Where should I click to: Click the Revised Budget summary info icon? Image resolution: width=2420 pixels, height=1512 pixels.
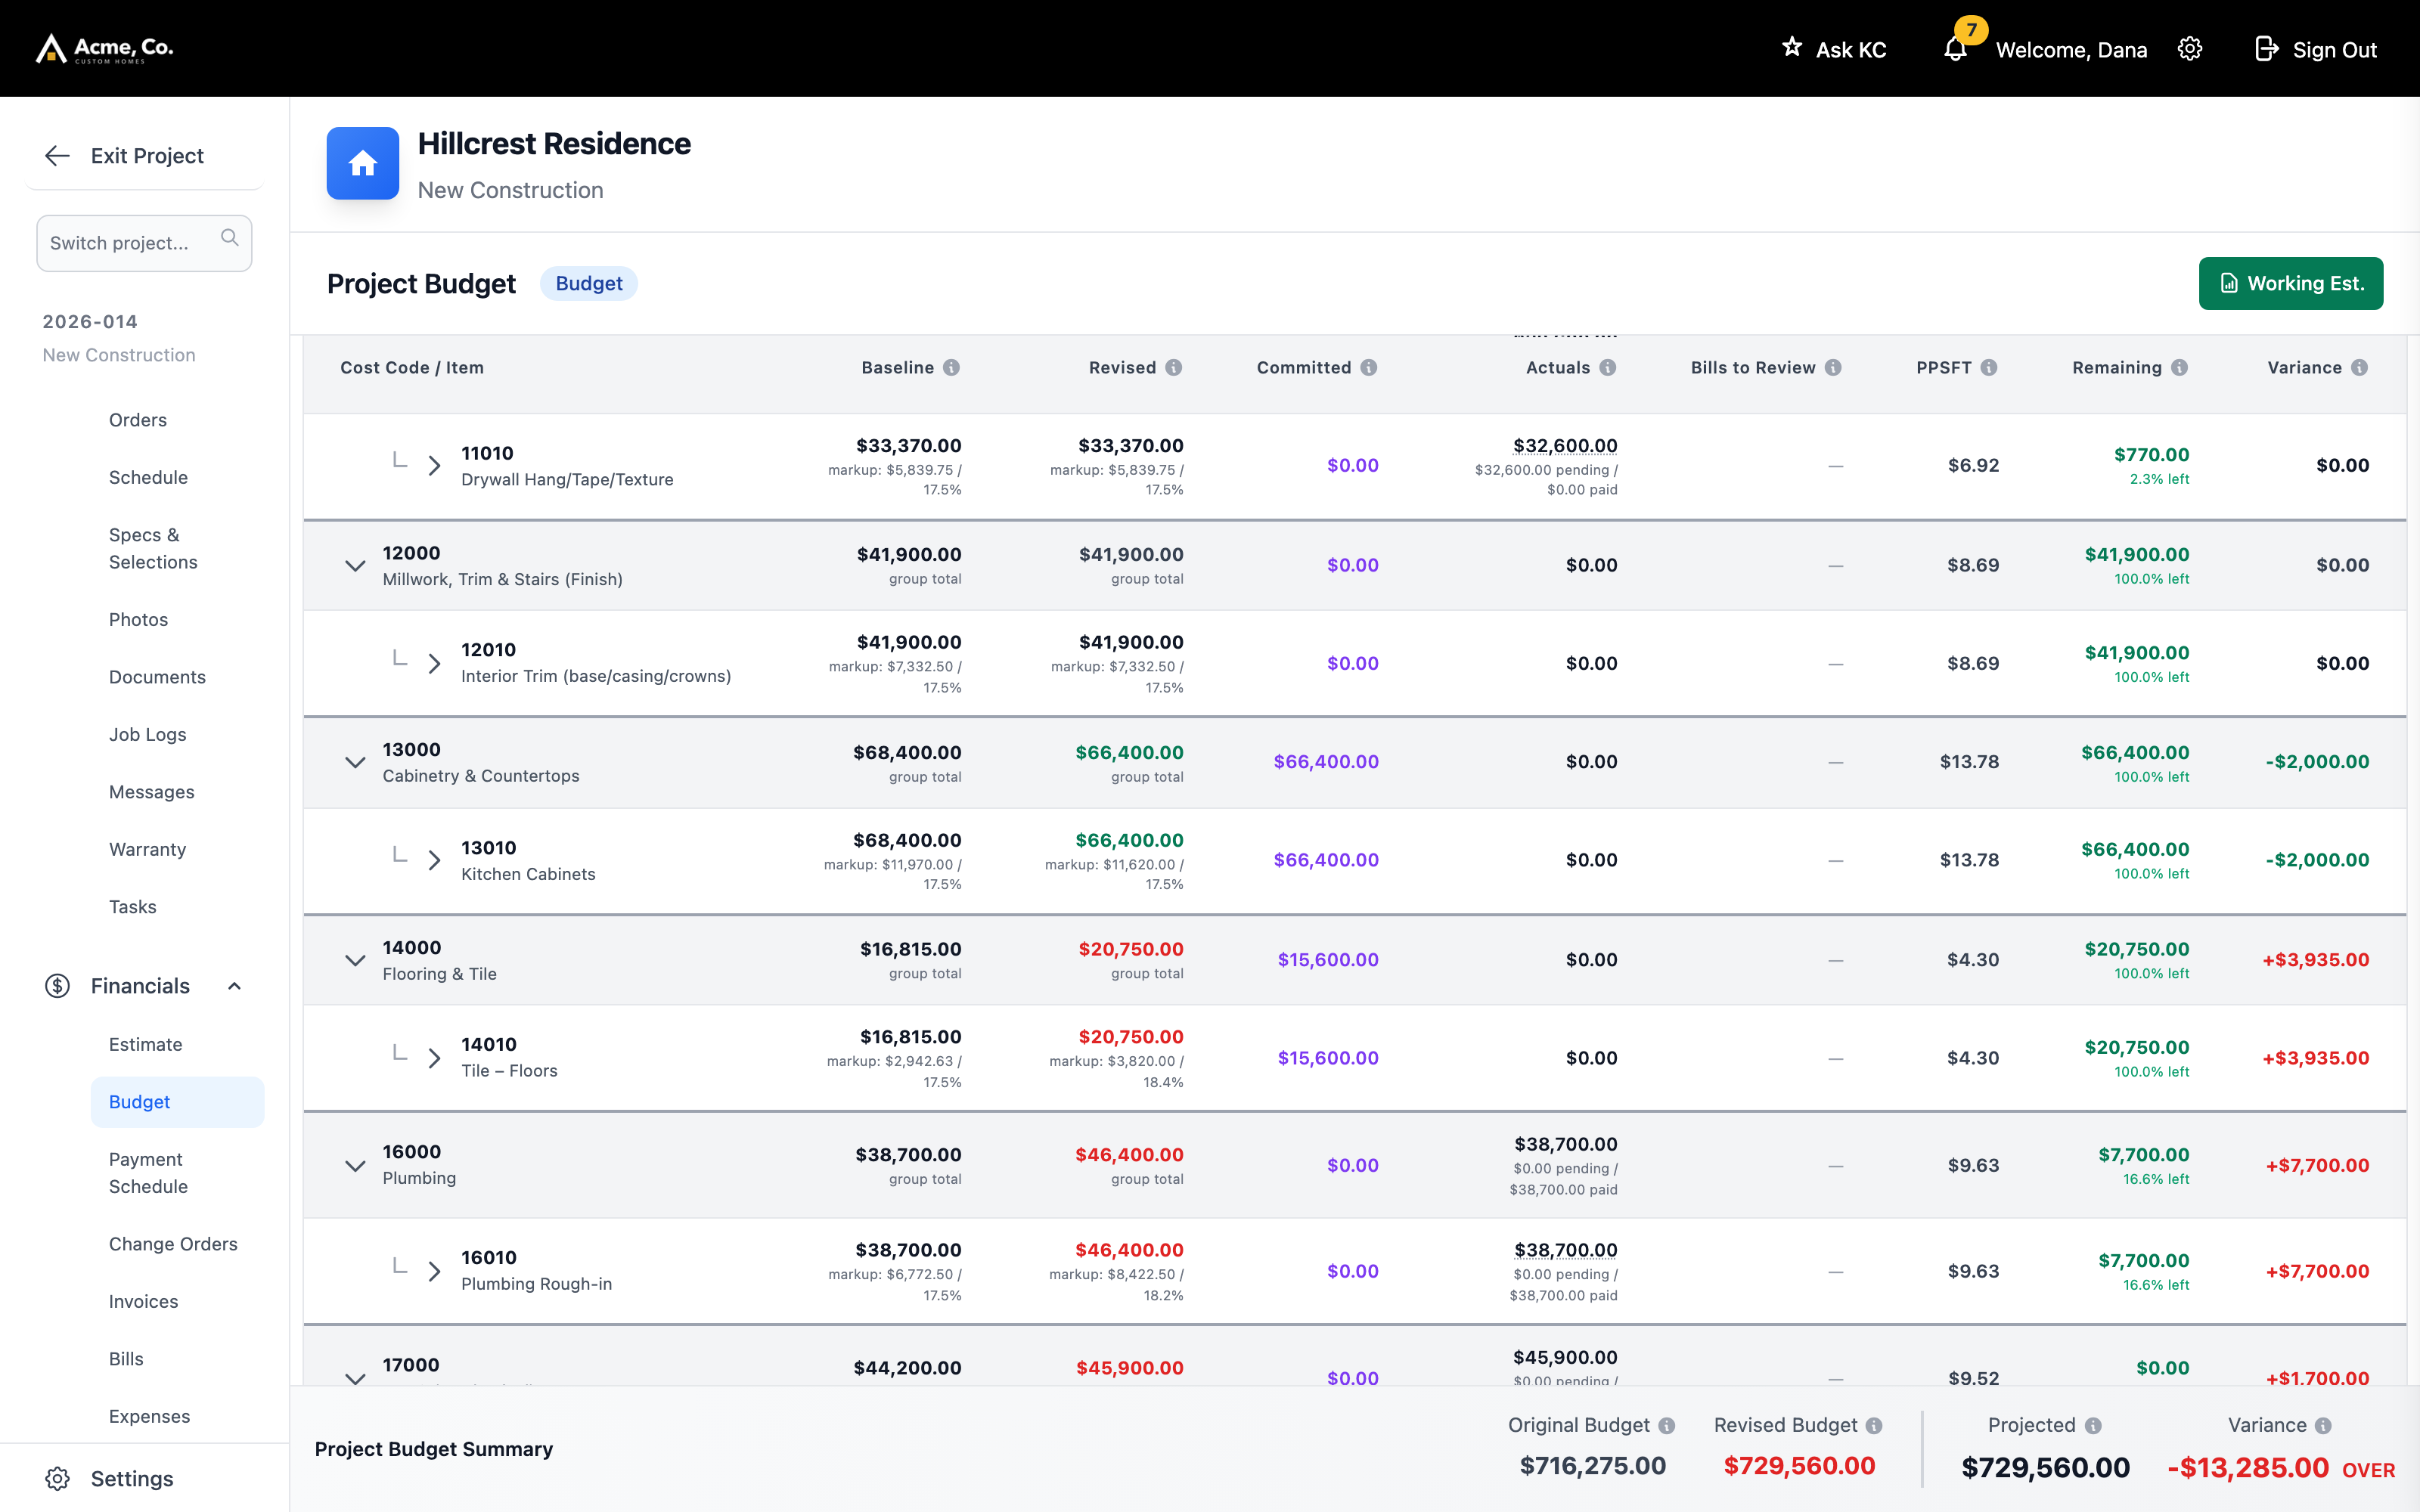click(x=1874, y=1426)
